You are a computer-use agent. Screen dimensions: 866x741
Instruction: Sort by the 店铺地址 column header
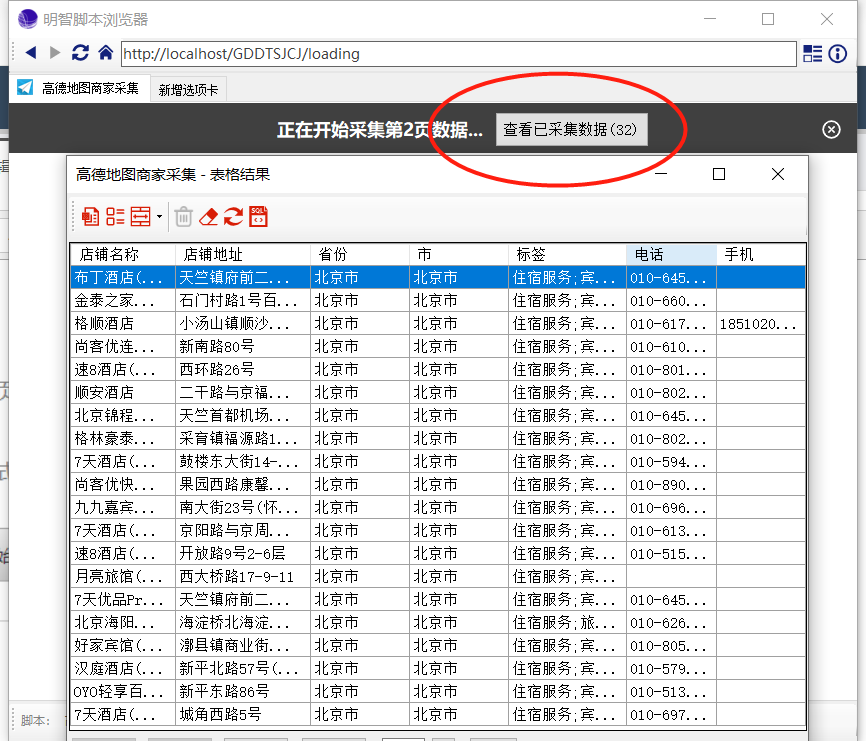(x=243, y=255)
